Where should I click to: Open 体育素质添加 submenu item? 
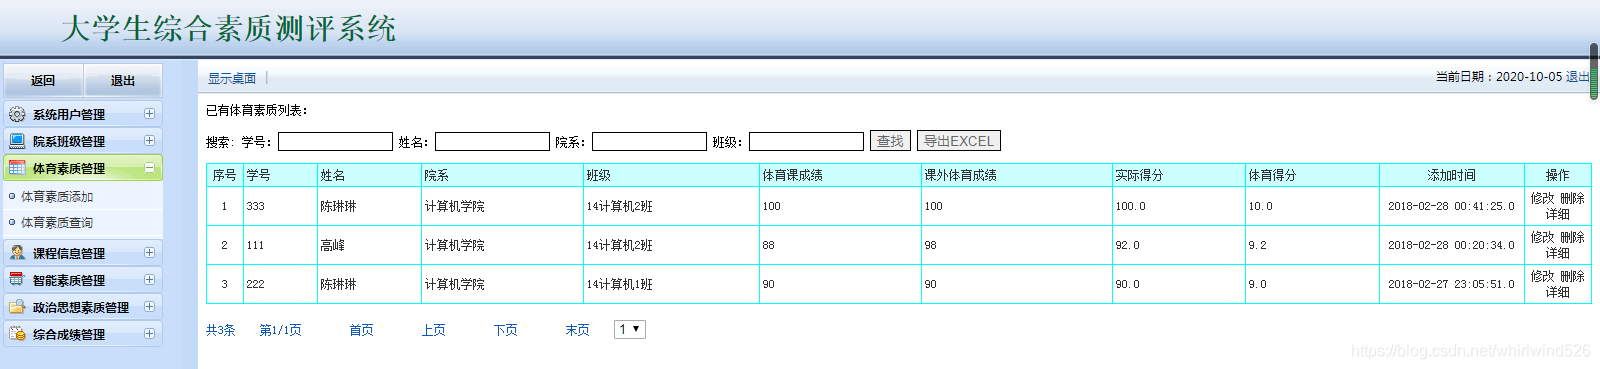pos(57,197)
